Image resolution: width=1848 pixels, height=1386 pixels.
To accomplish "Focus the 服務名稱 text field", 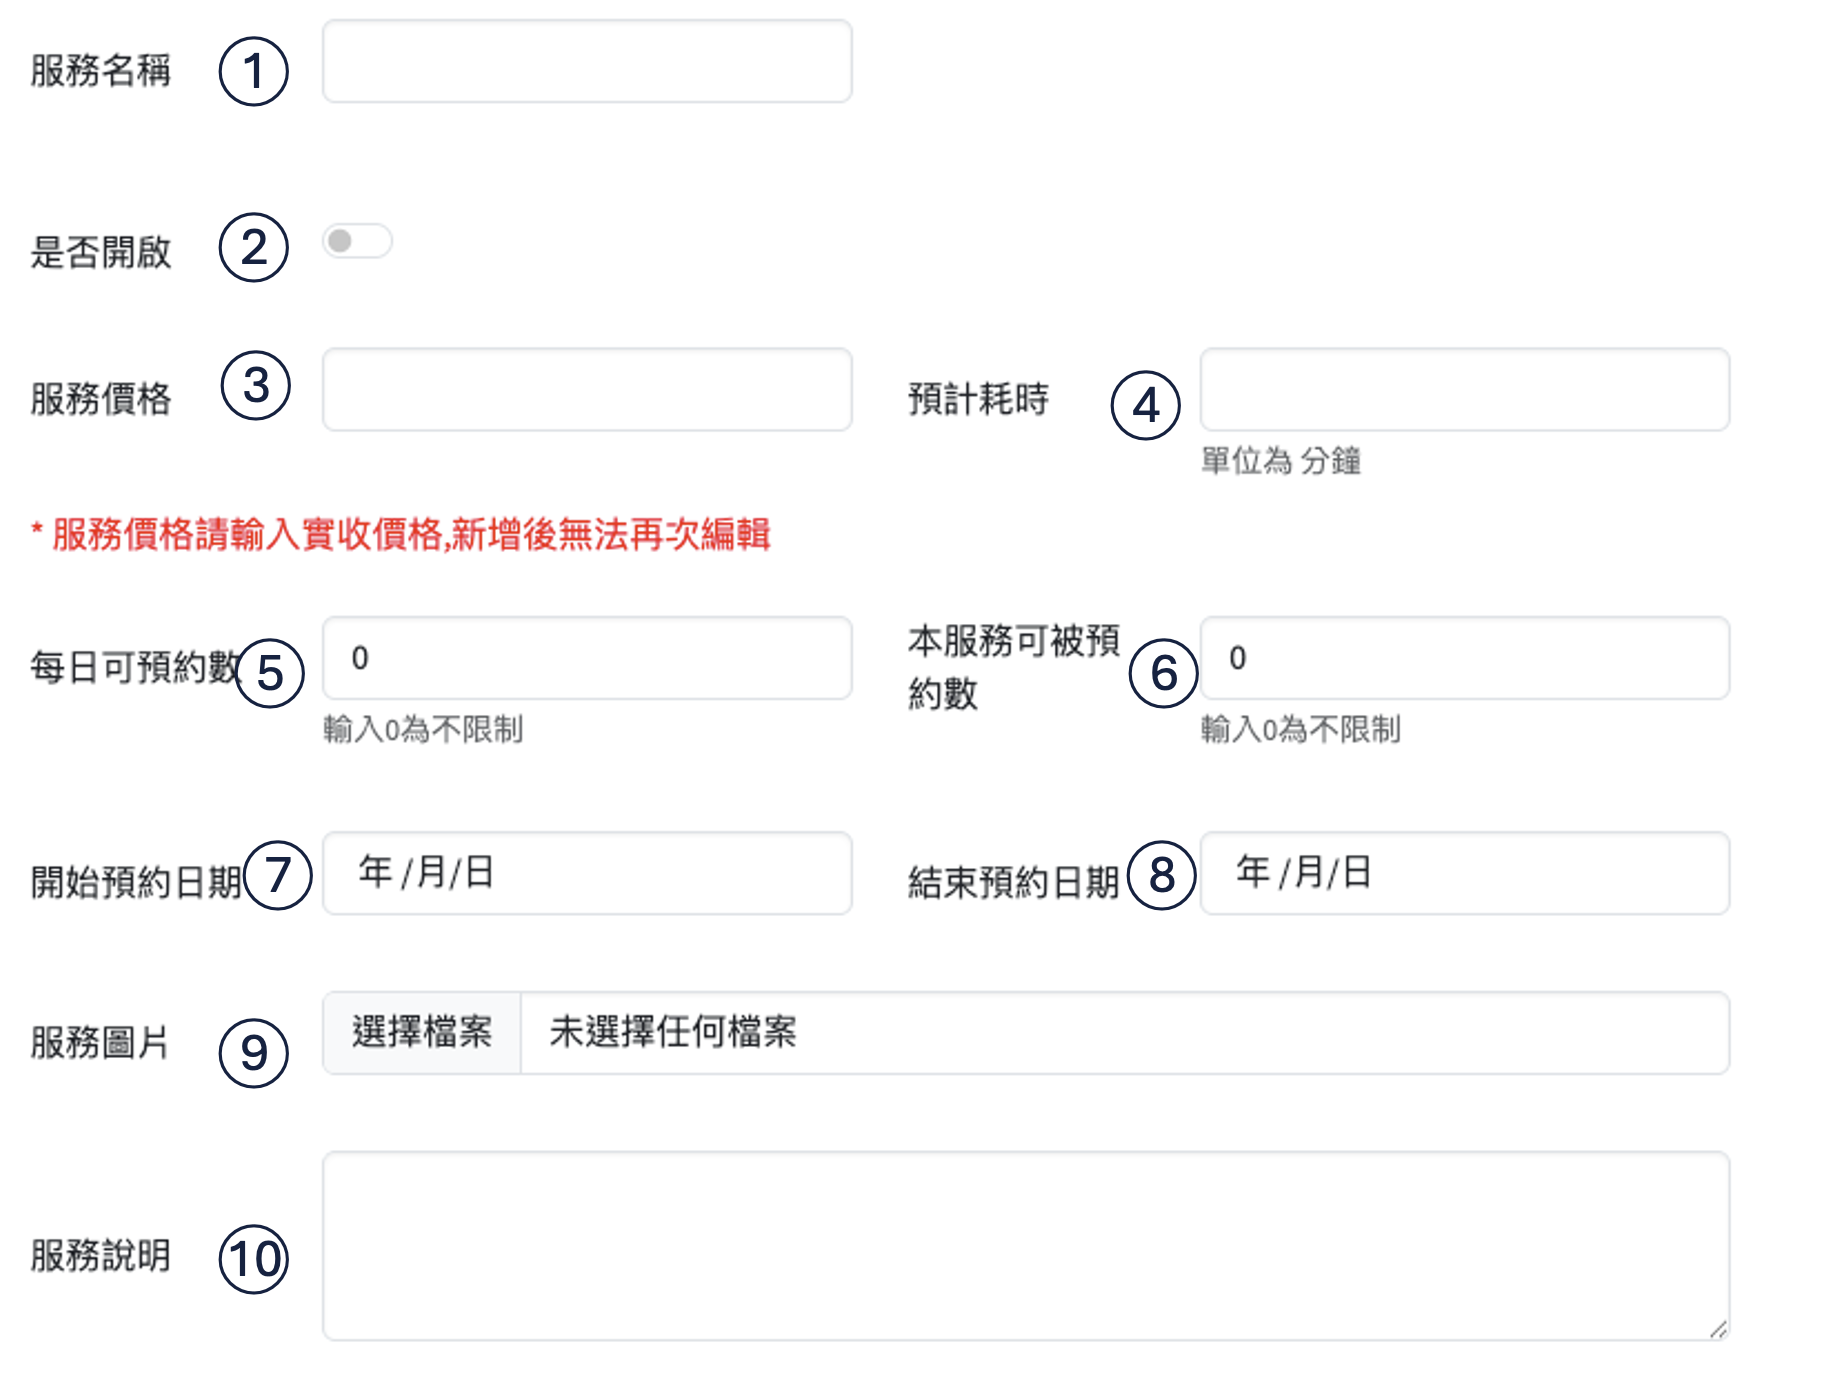I will 587,61.
